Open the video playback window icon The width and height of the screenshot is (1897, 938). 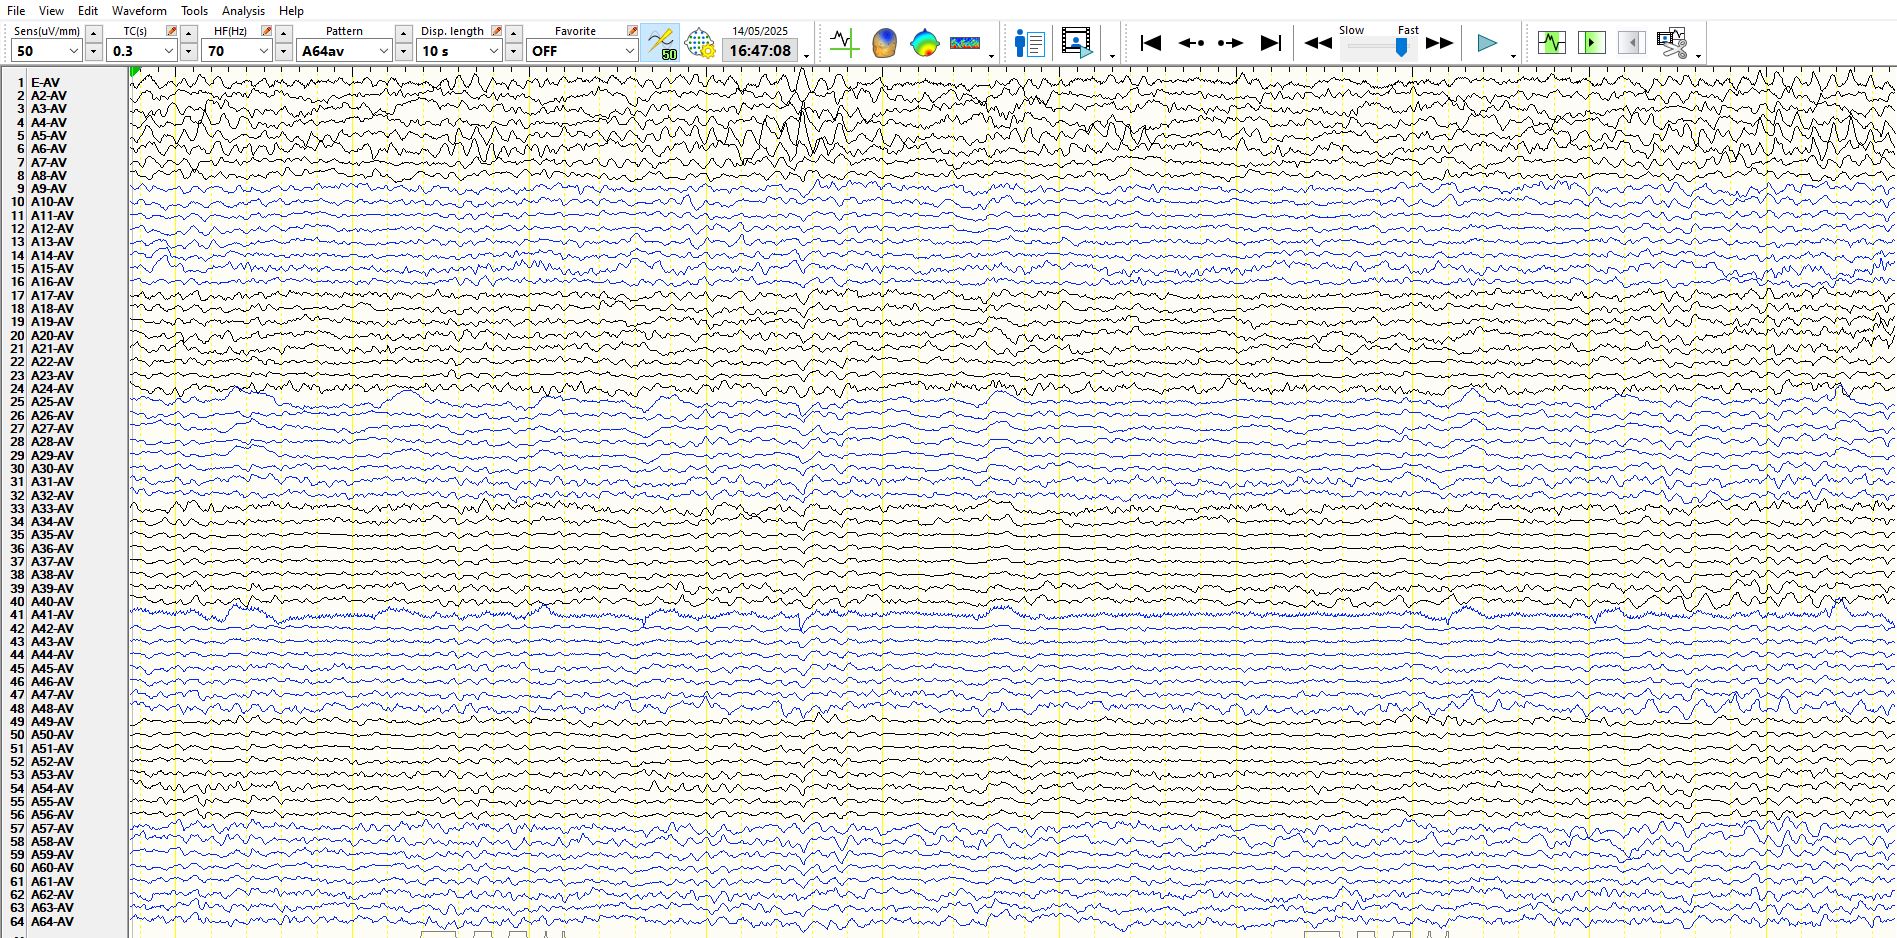pos(1076,43)
